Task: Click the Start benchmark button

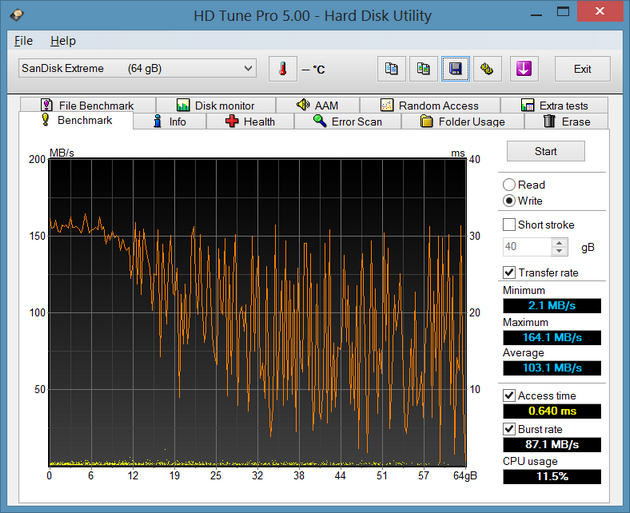Action: click(x=546, y=151)
